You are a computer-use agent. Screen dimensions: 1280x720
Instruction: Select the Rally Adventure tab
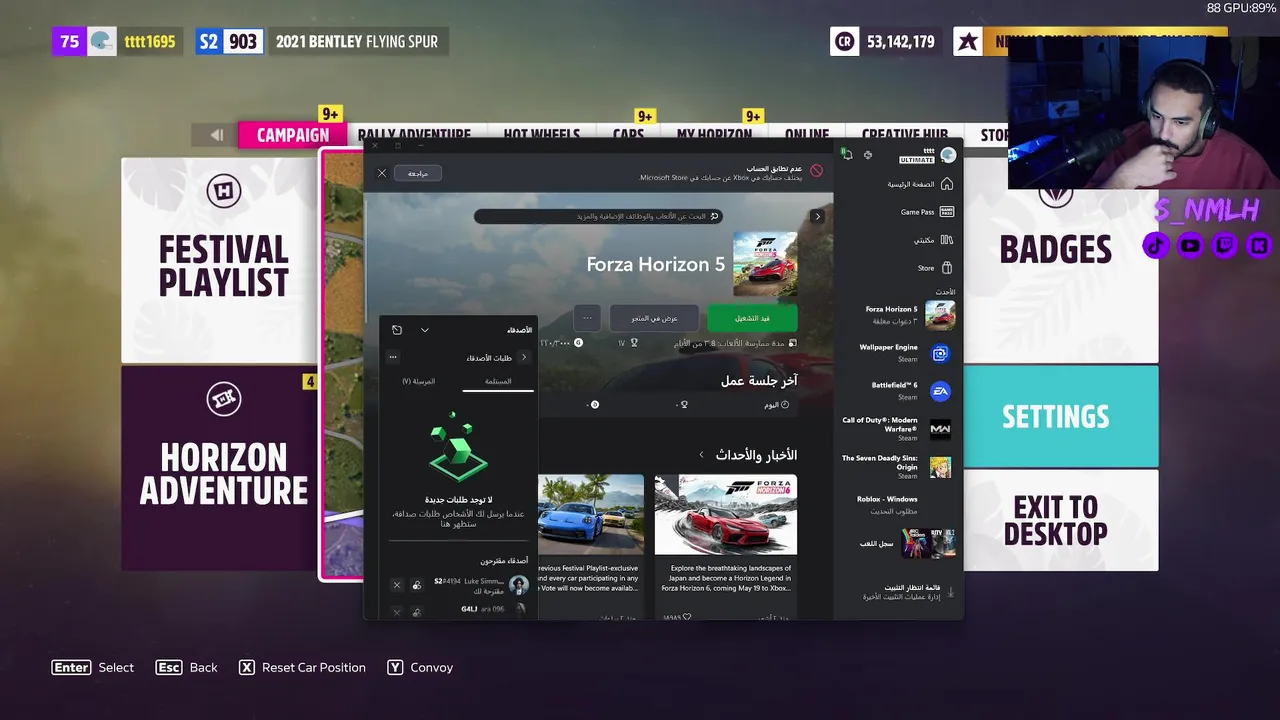pos(414,135)
